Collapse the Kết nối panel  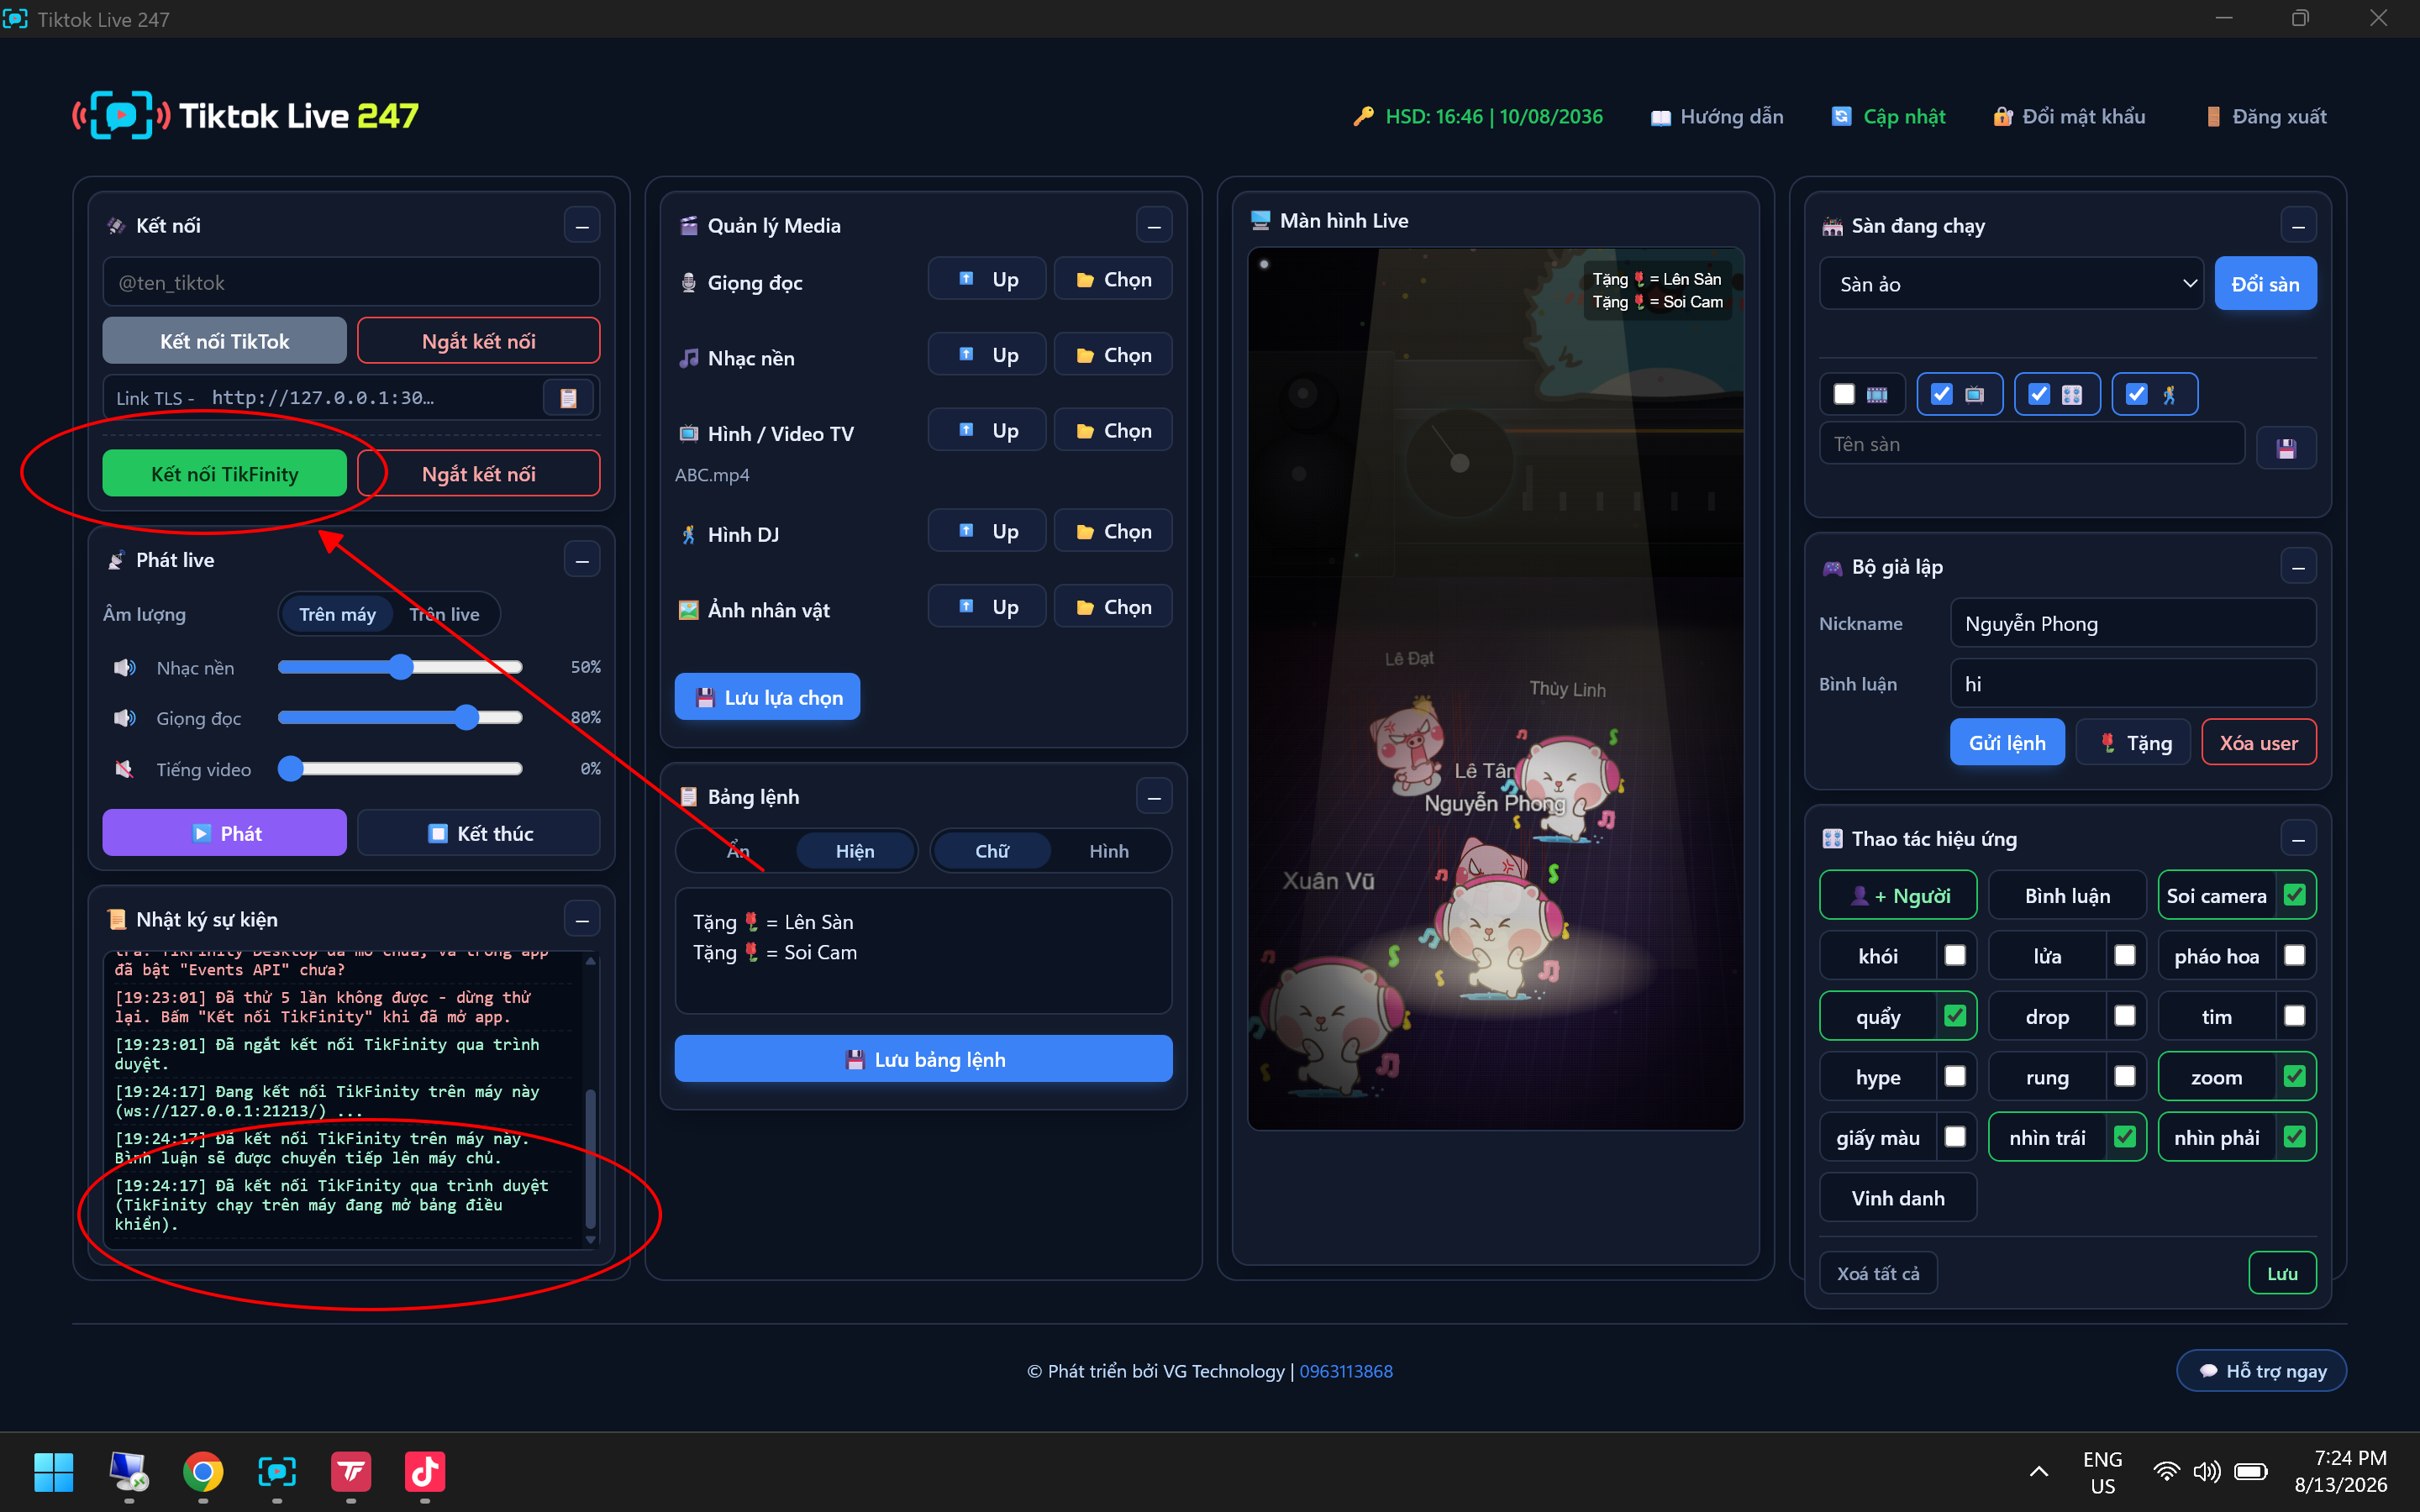pos(582,226)
